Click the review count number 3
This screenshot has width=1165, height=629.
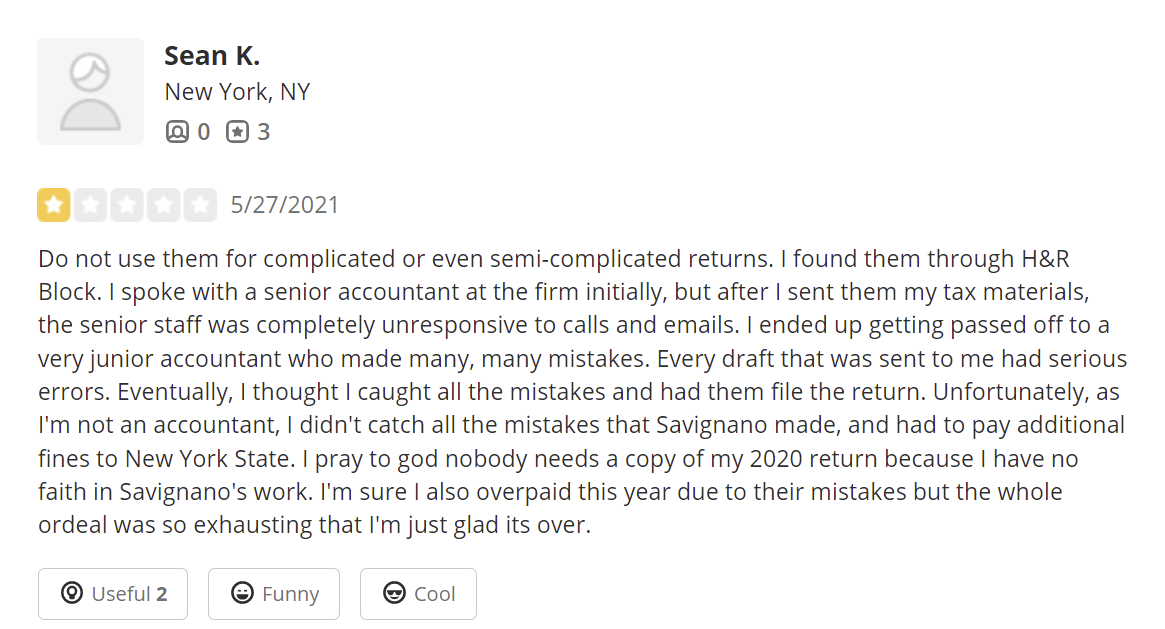pyautogui.click(x=263, y=132)
